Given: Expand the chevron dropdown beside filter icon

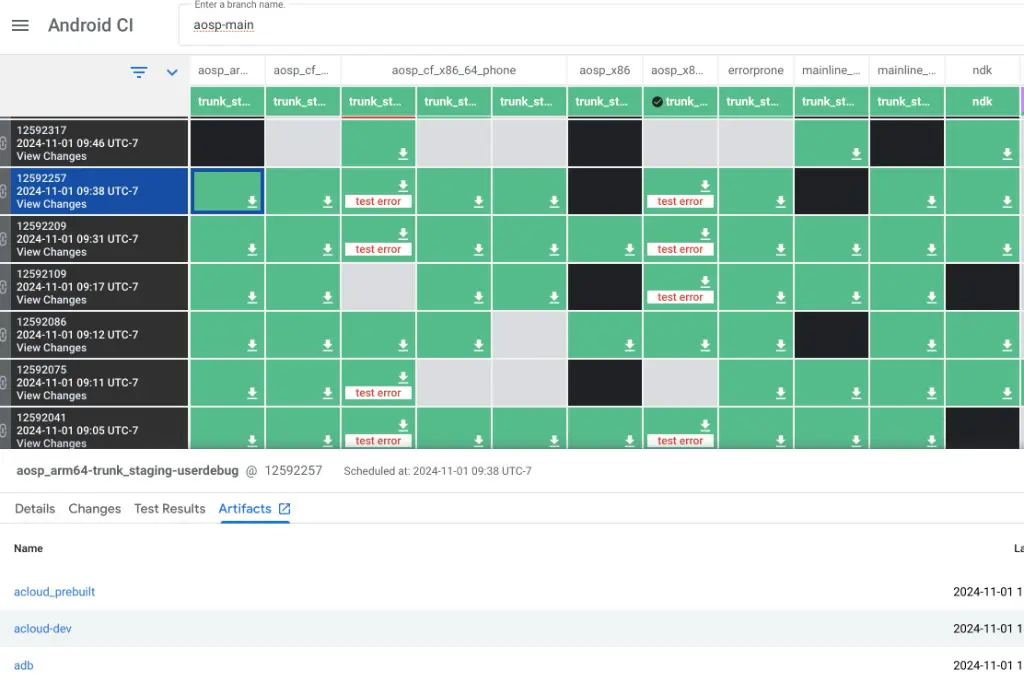Looking at the screenshot, I should pyautogui.click(x=172, y=72).
